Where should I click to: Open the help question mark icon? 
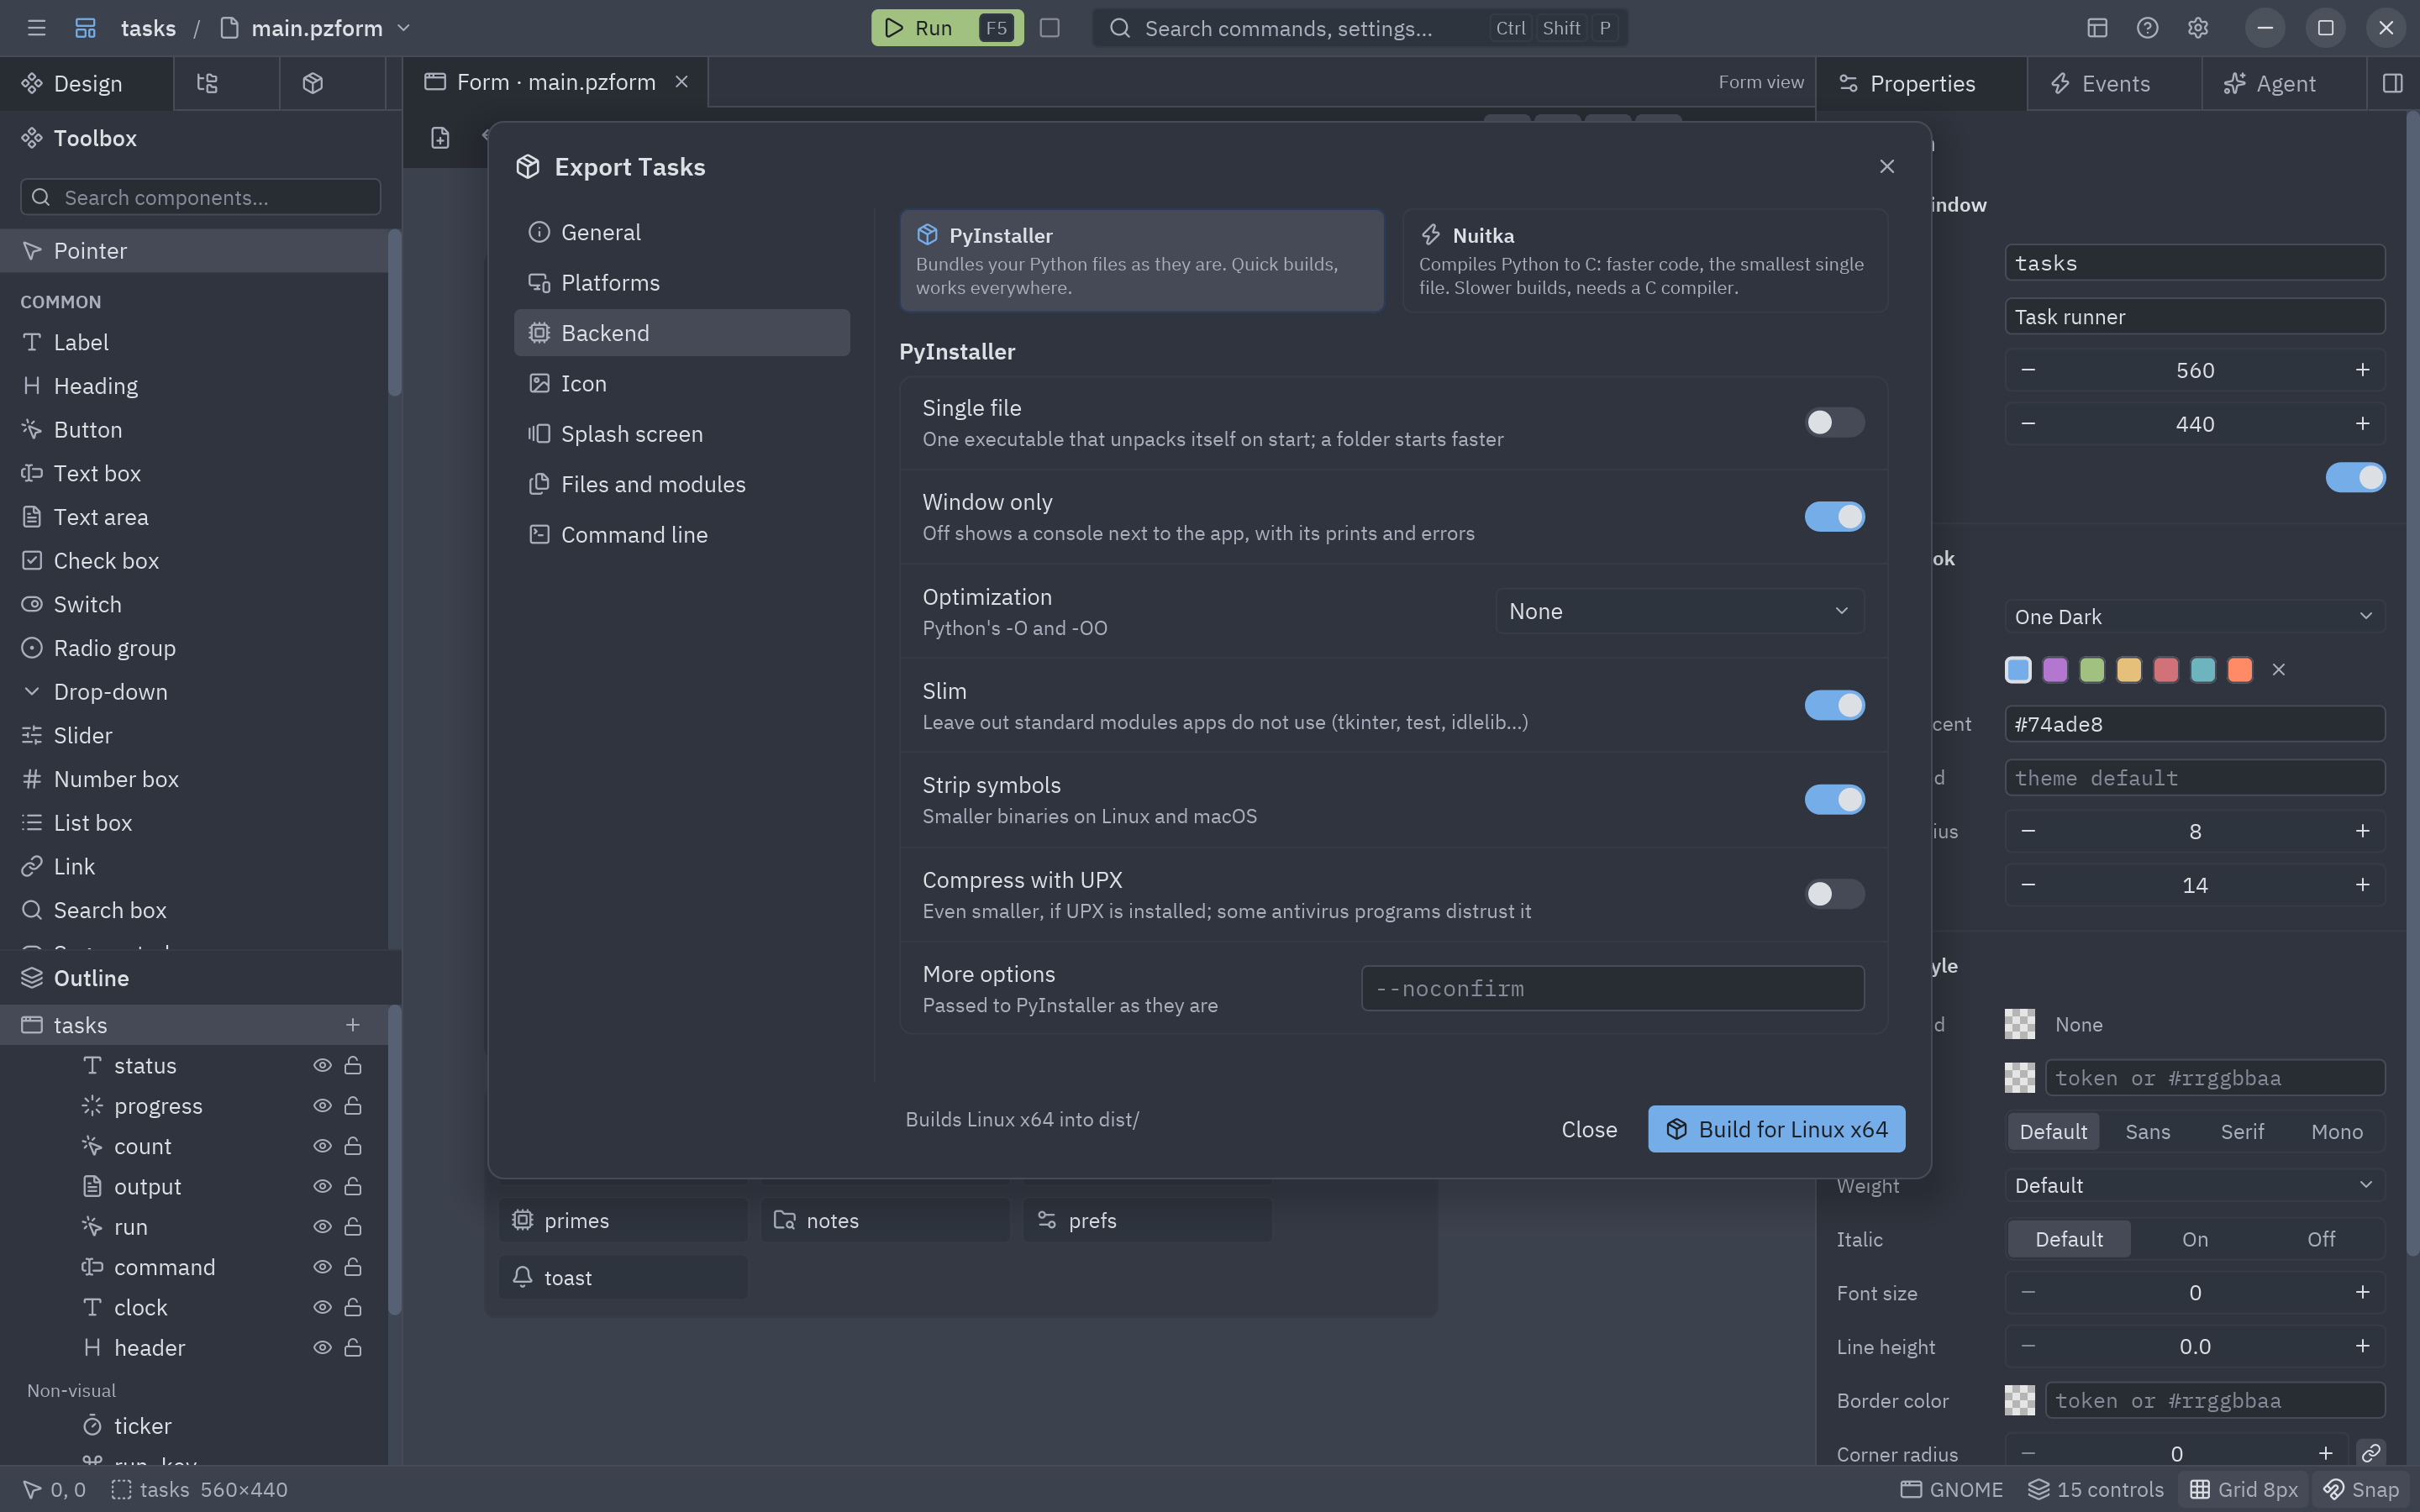tap(2147, 28)
